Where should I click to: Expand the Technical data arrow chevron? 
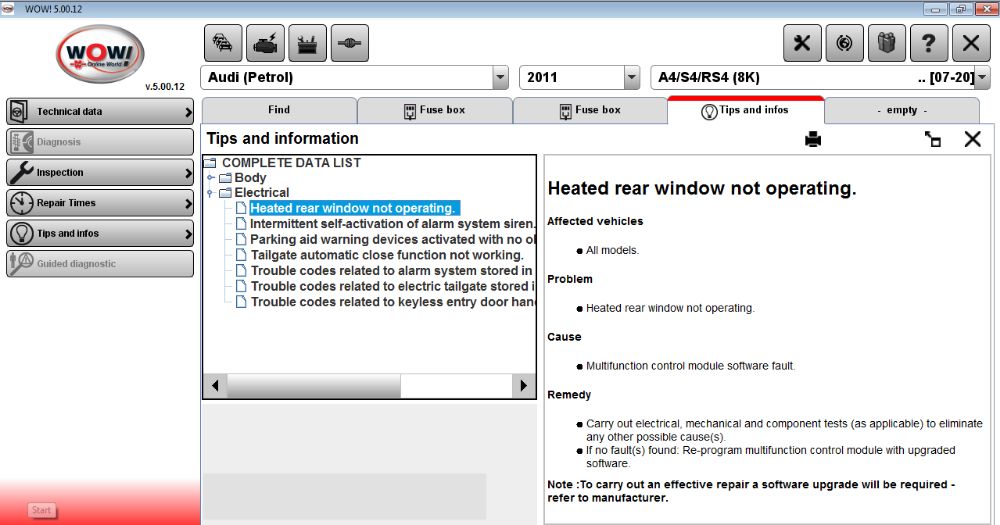[188, 112]
